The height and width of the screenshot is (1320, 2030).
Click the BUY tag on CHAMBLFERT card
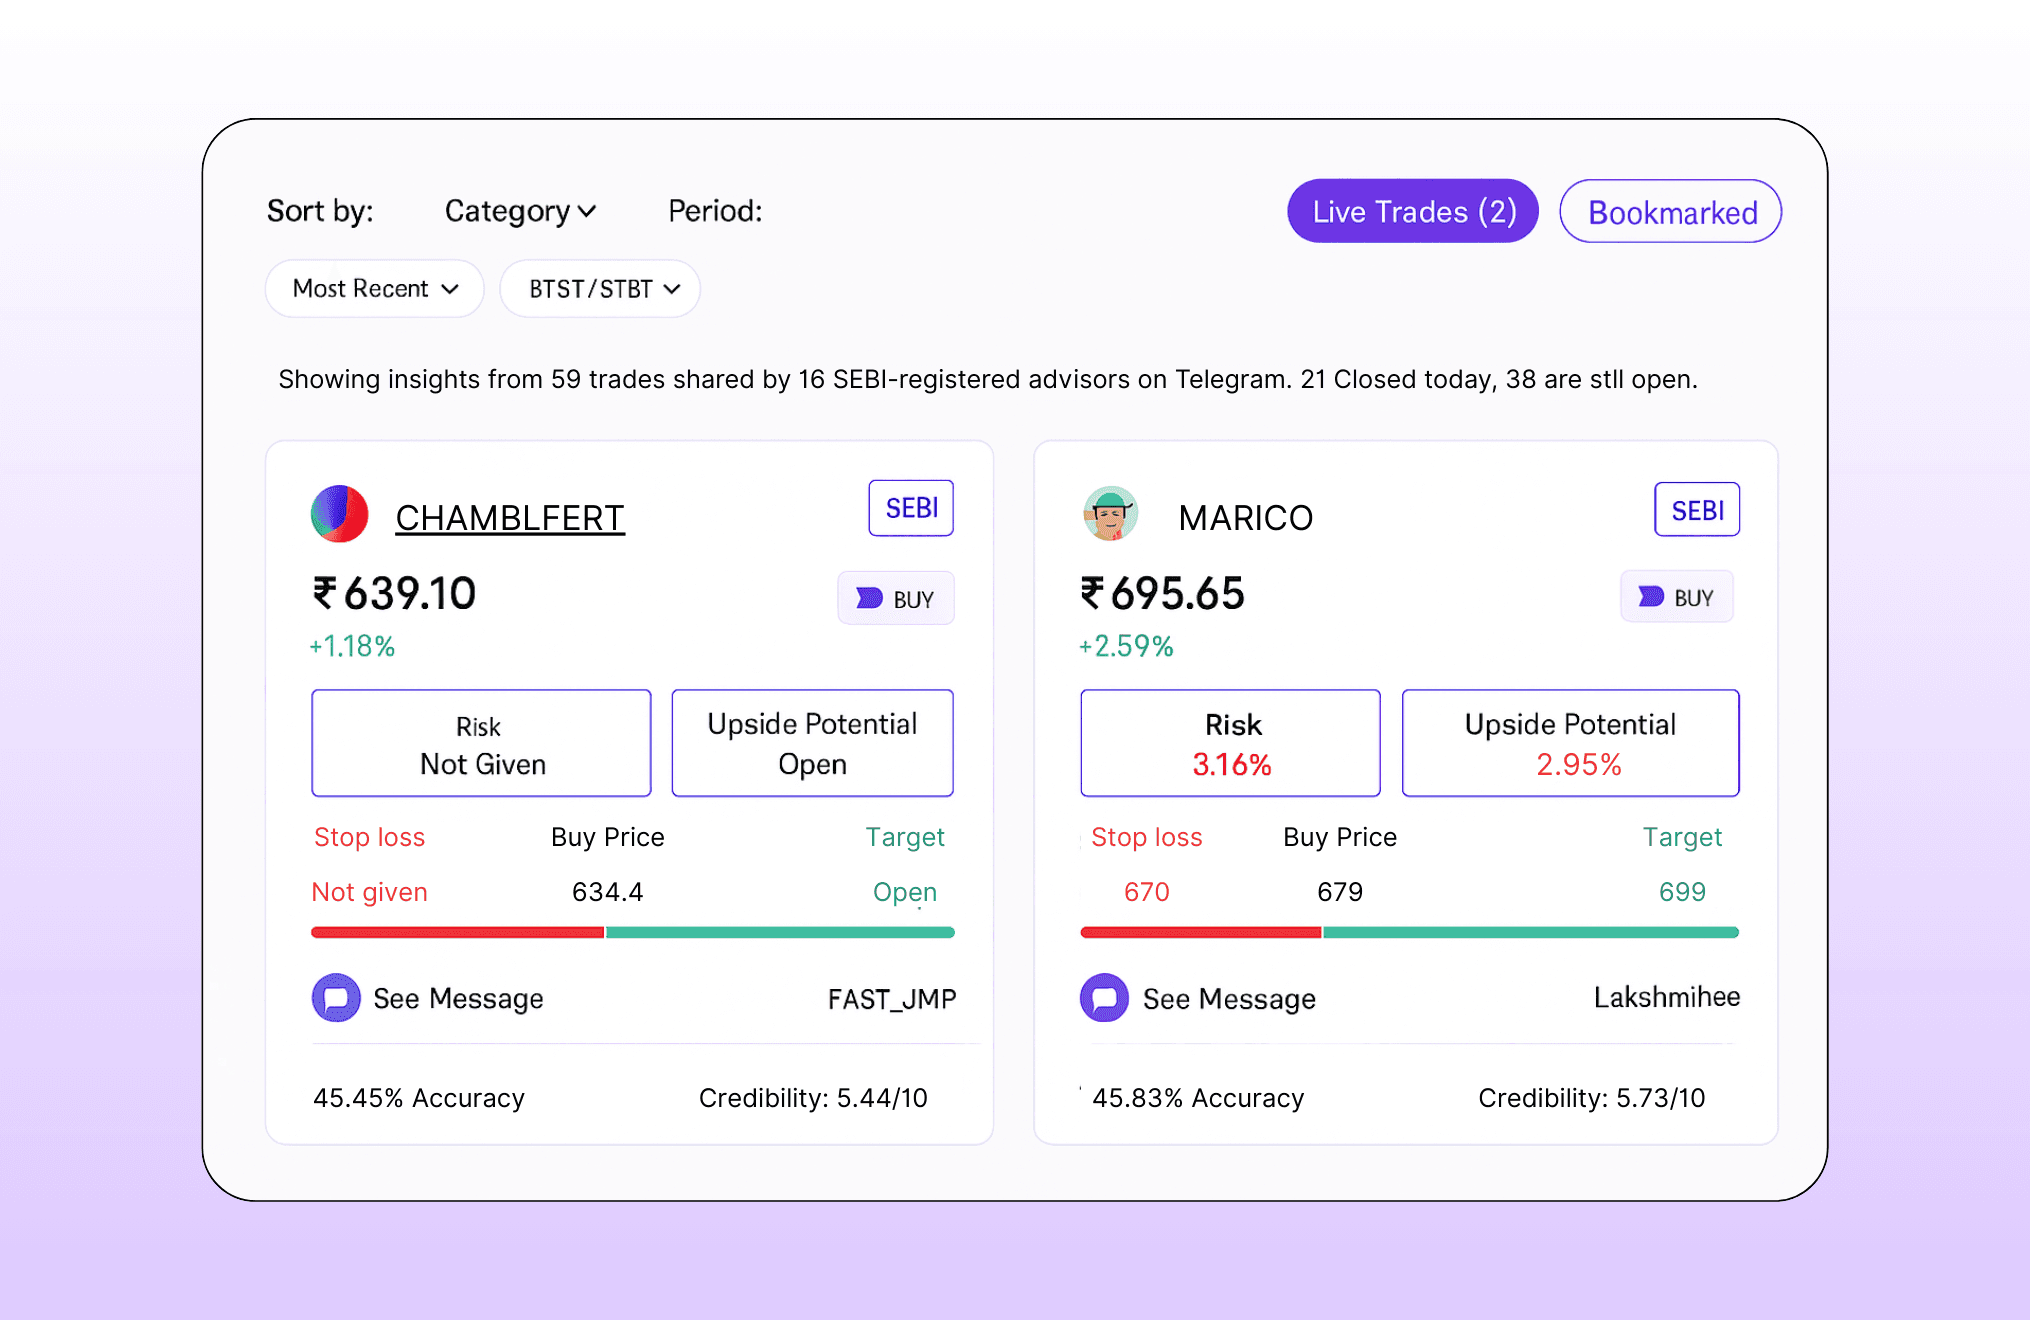coord(896,598)
